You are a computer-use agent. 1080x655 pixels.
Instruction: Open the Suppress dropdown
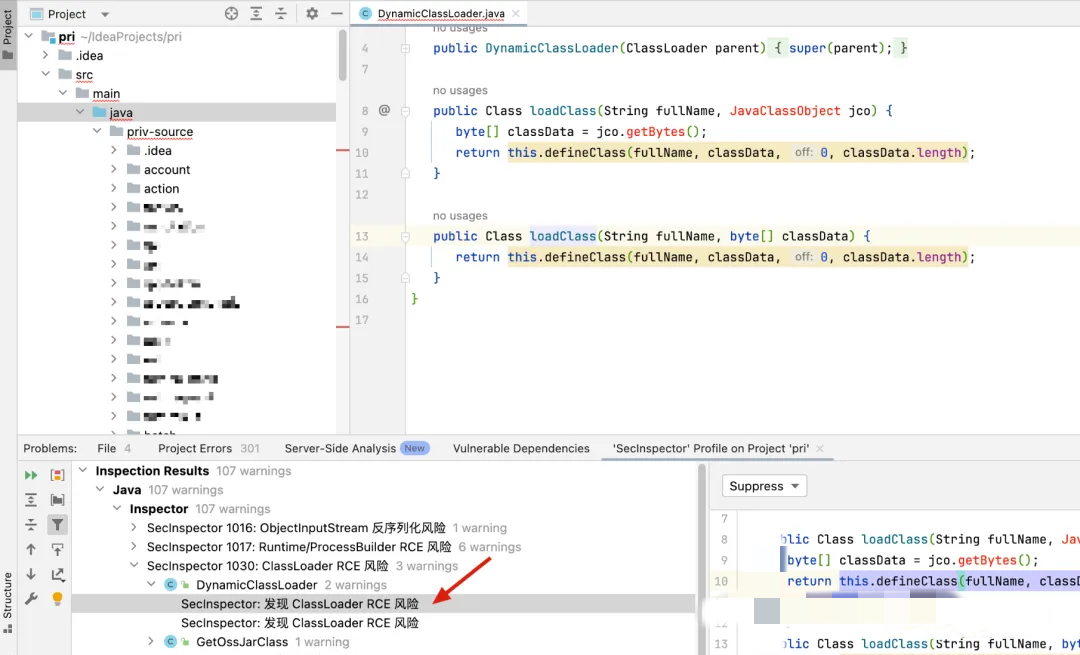click(764, 486)
